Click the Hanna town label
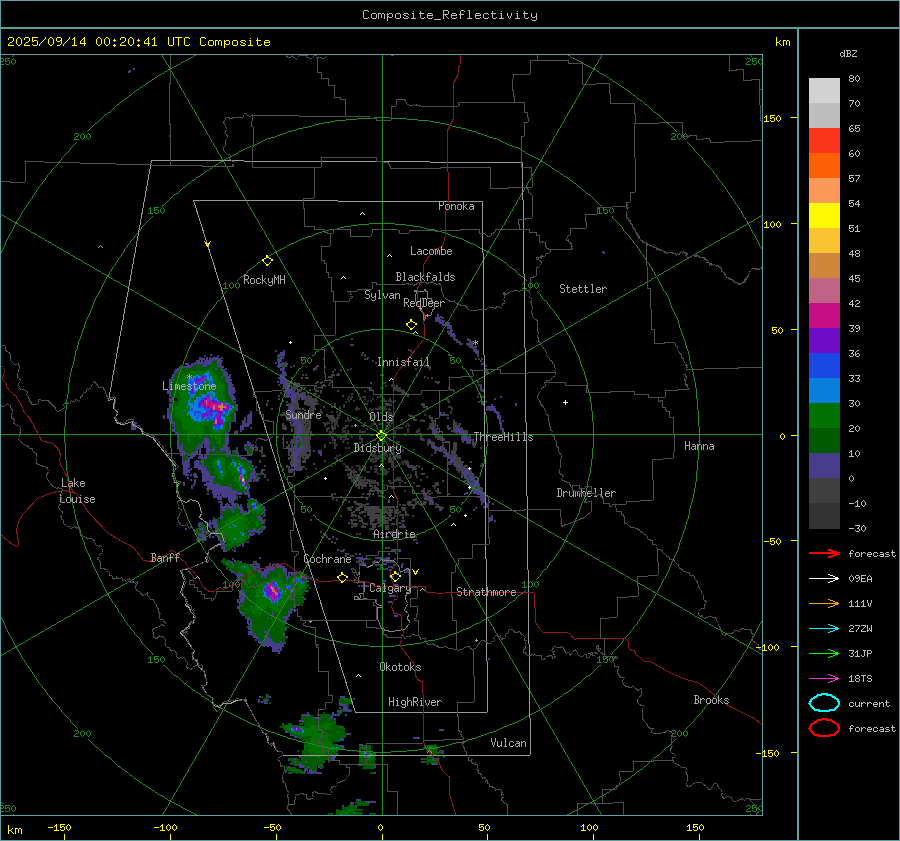This screenshot has width=900, height=841. pos(699,446)
